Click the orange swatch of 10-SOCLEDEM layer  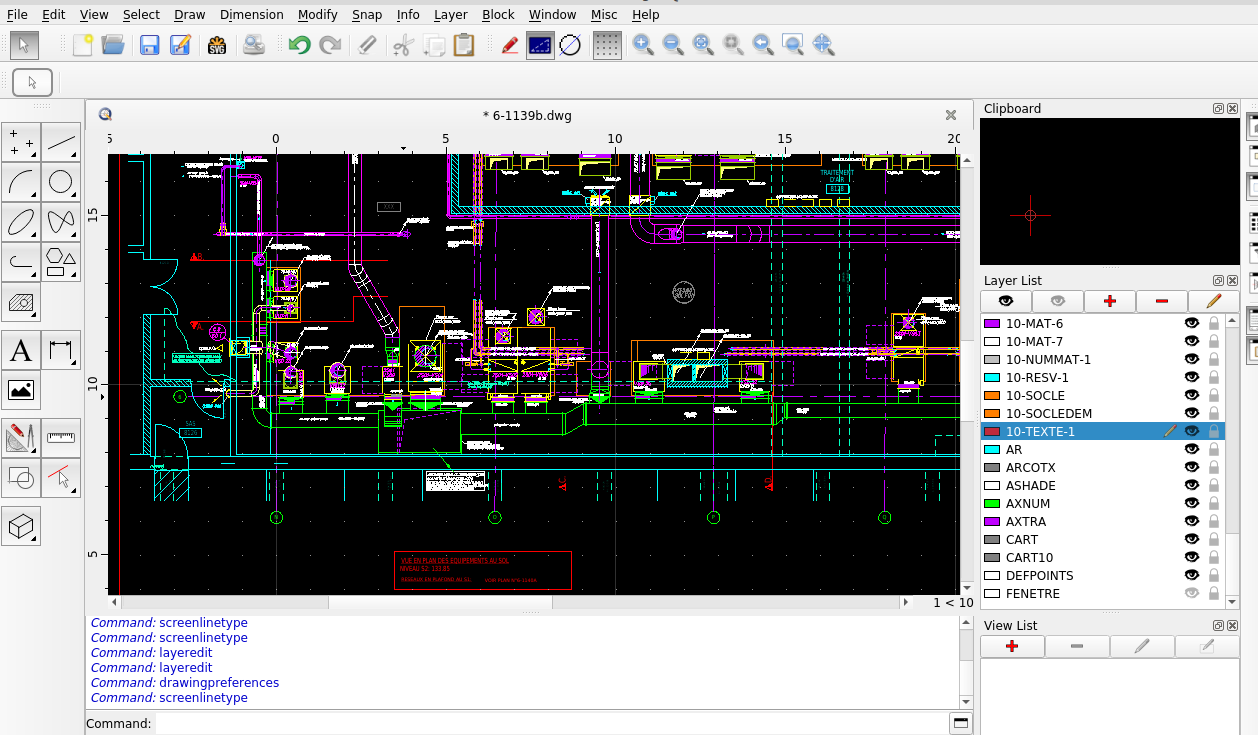[x=992, y=414]
